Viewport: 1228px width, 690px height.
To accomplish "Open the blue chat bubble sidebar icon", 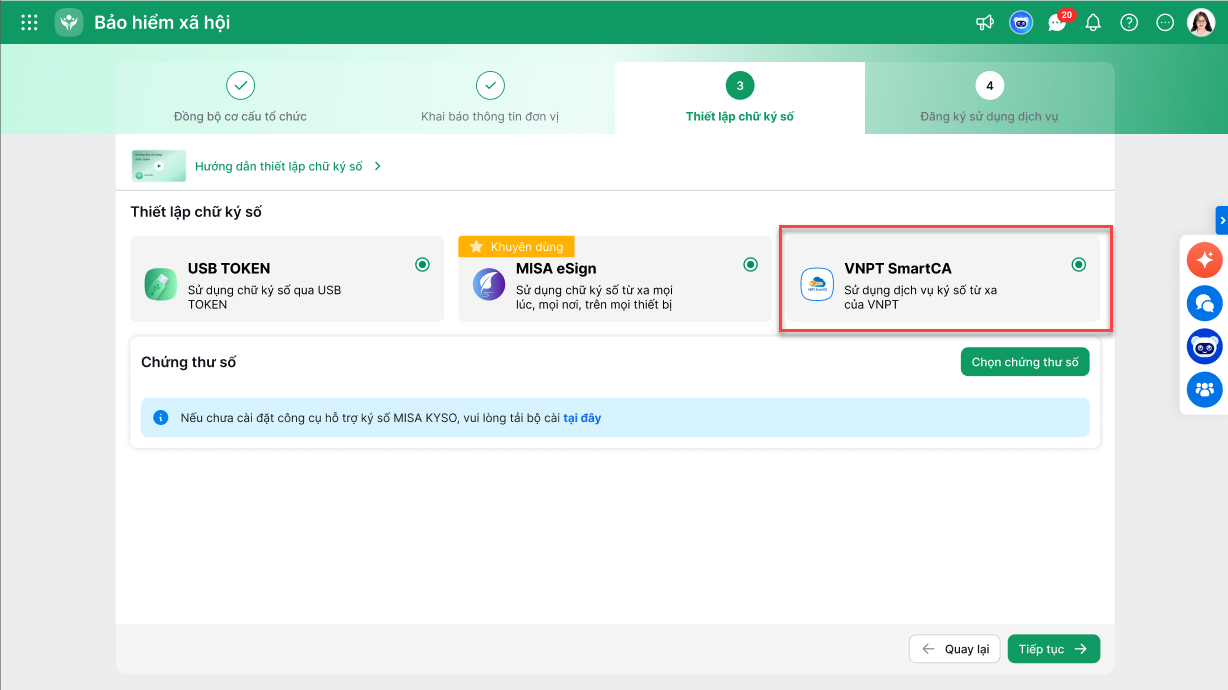I will pyautogui.click(x=1204, y=303).
